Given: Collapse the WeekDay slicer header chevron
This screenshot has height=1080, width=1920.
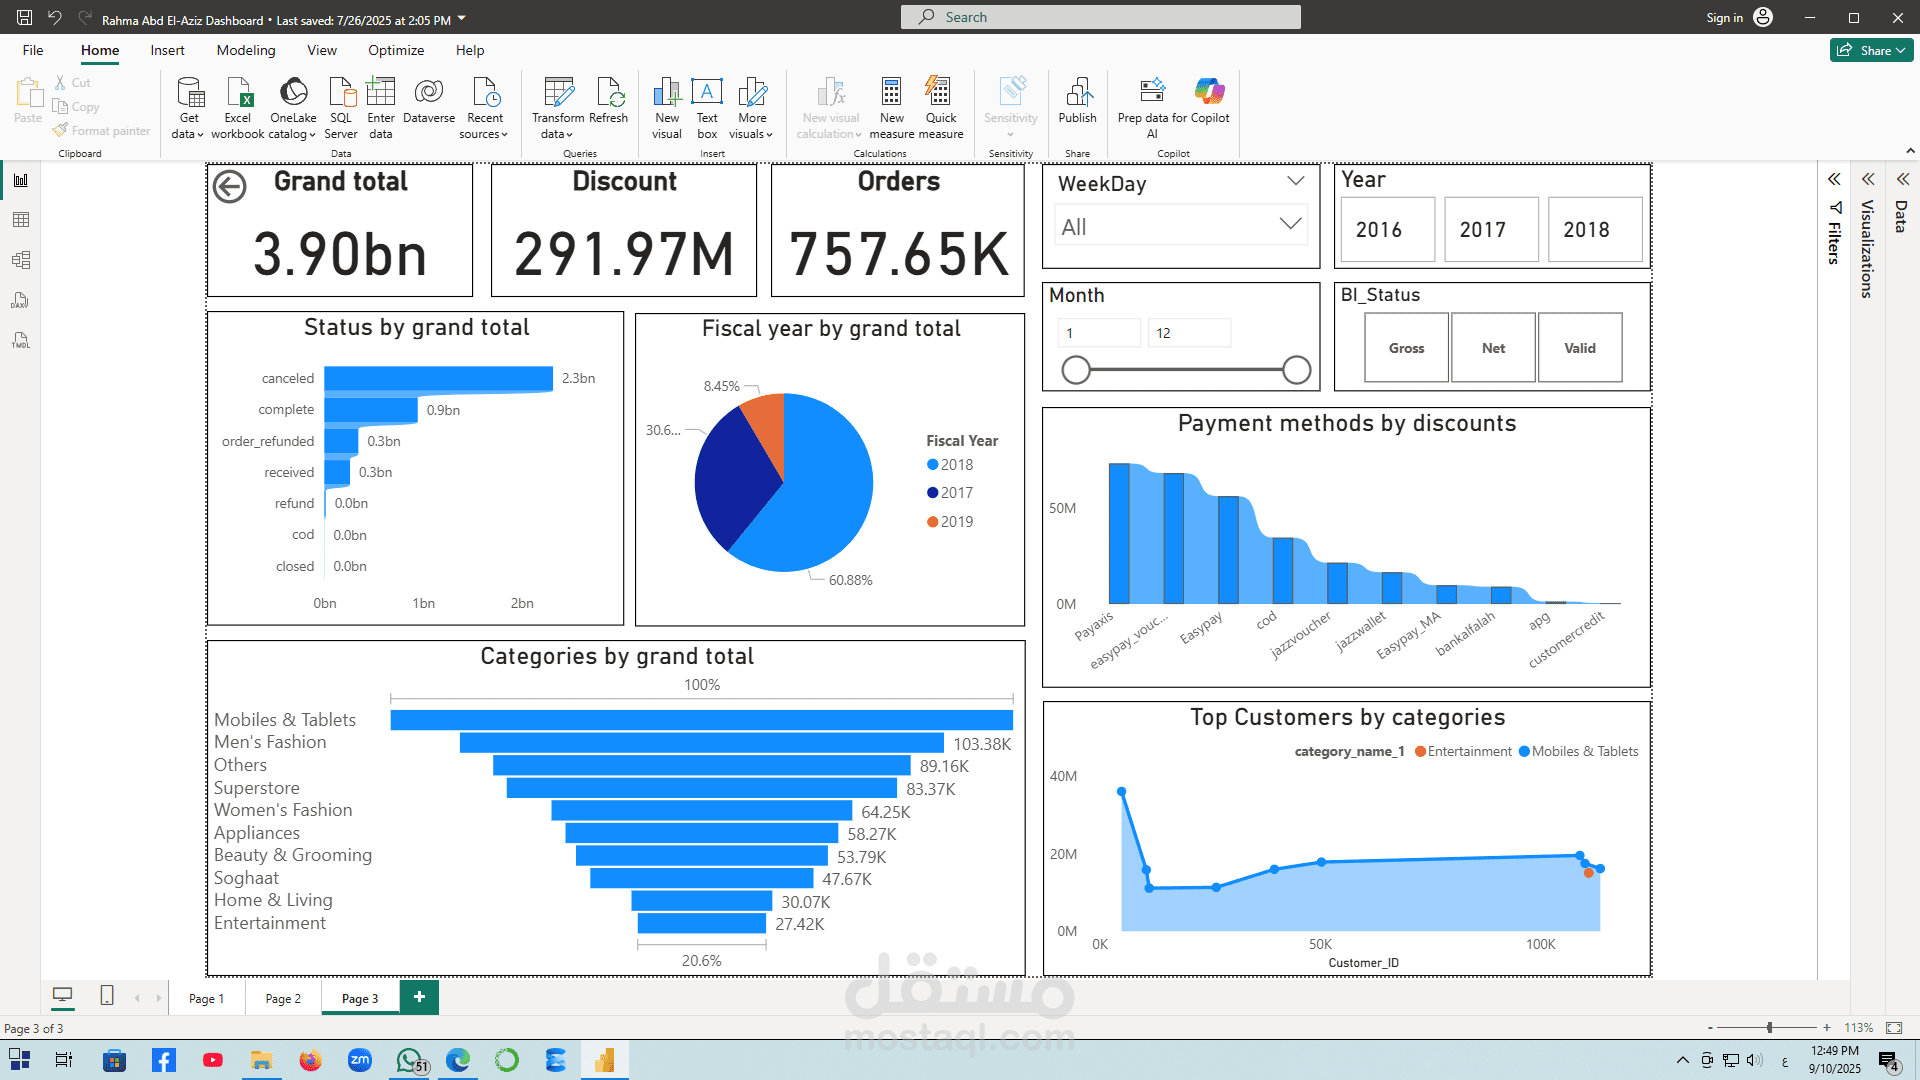Looking at the screenshot, I should pyautogui.click(x=1296, y=181).
